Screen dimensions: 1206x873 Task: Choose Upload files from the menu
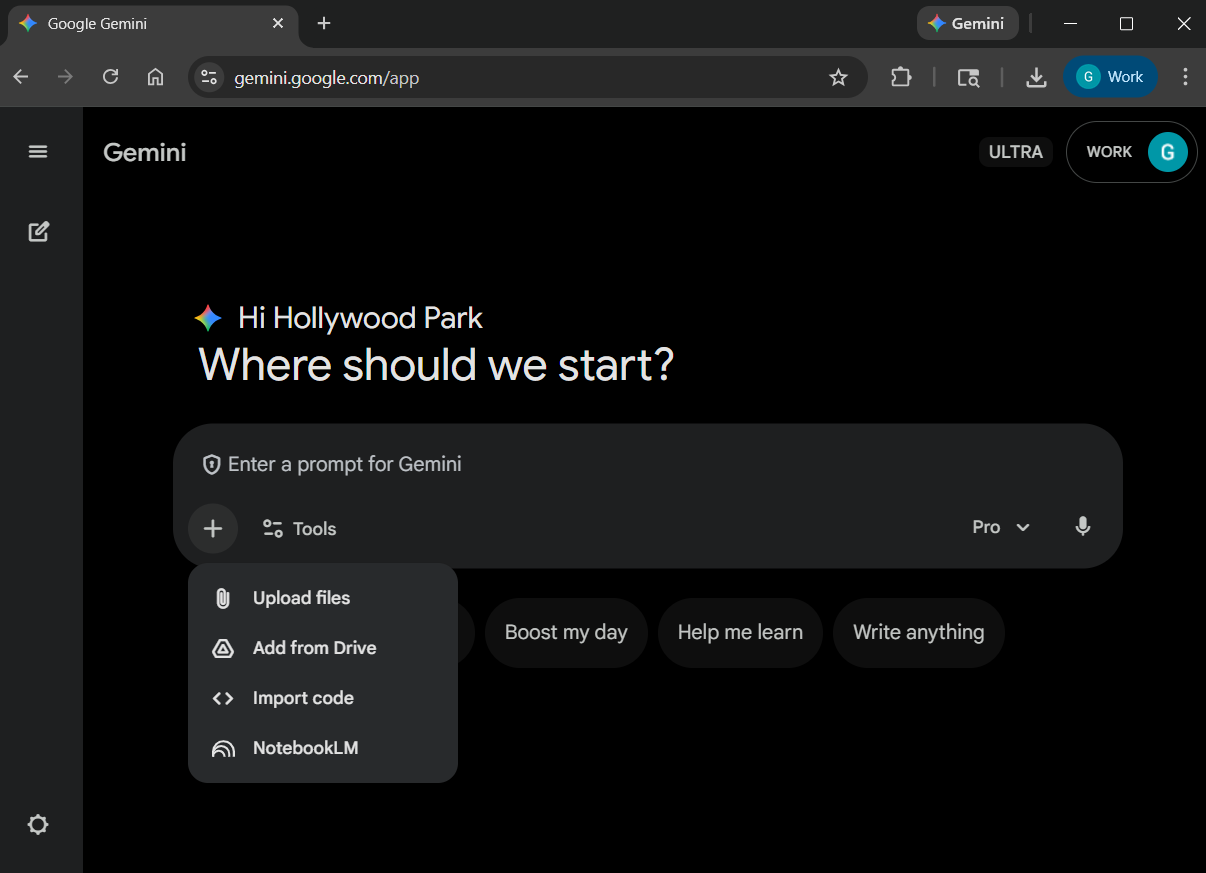tap(323, 598)
